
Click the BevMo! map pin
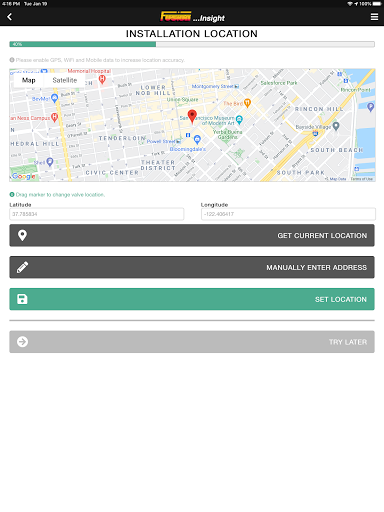[x=55, y=98]
